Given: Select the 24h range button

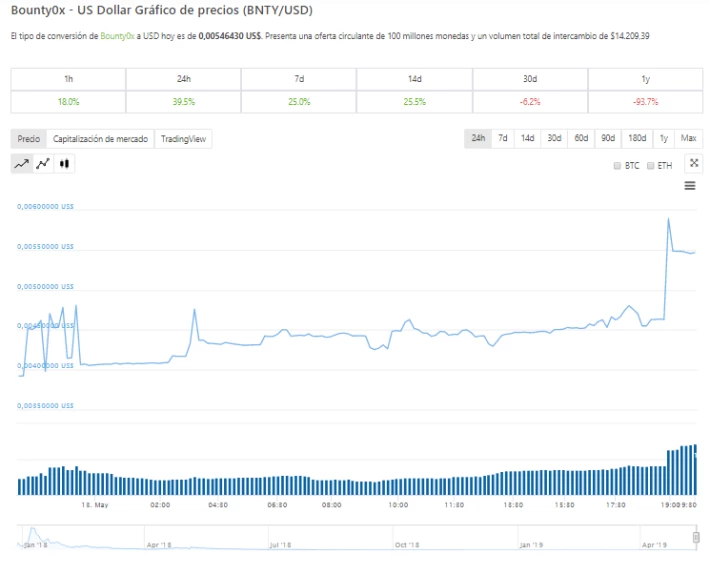Looking at the screenshot, I should point(478,138).
